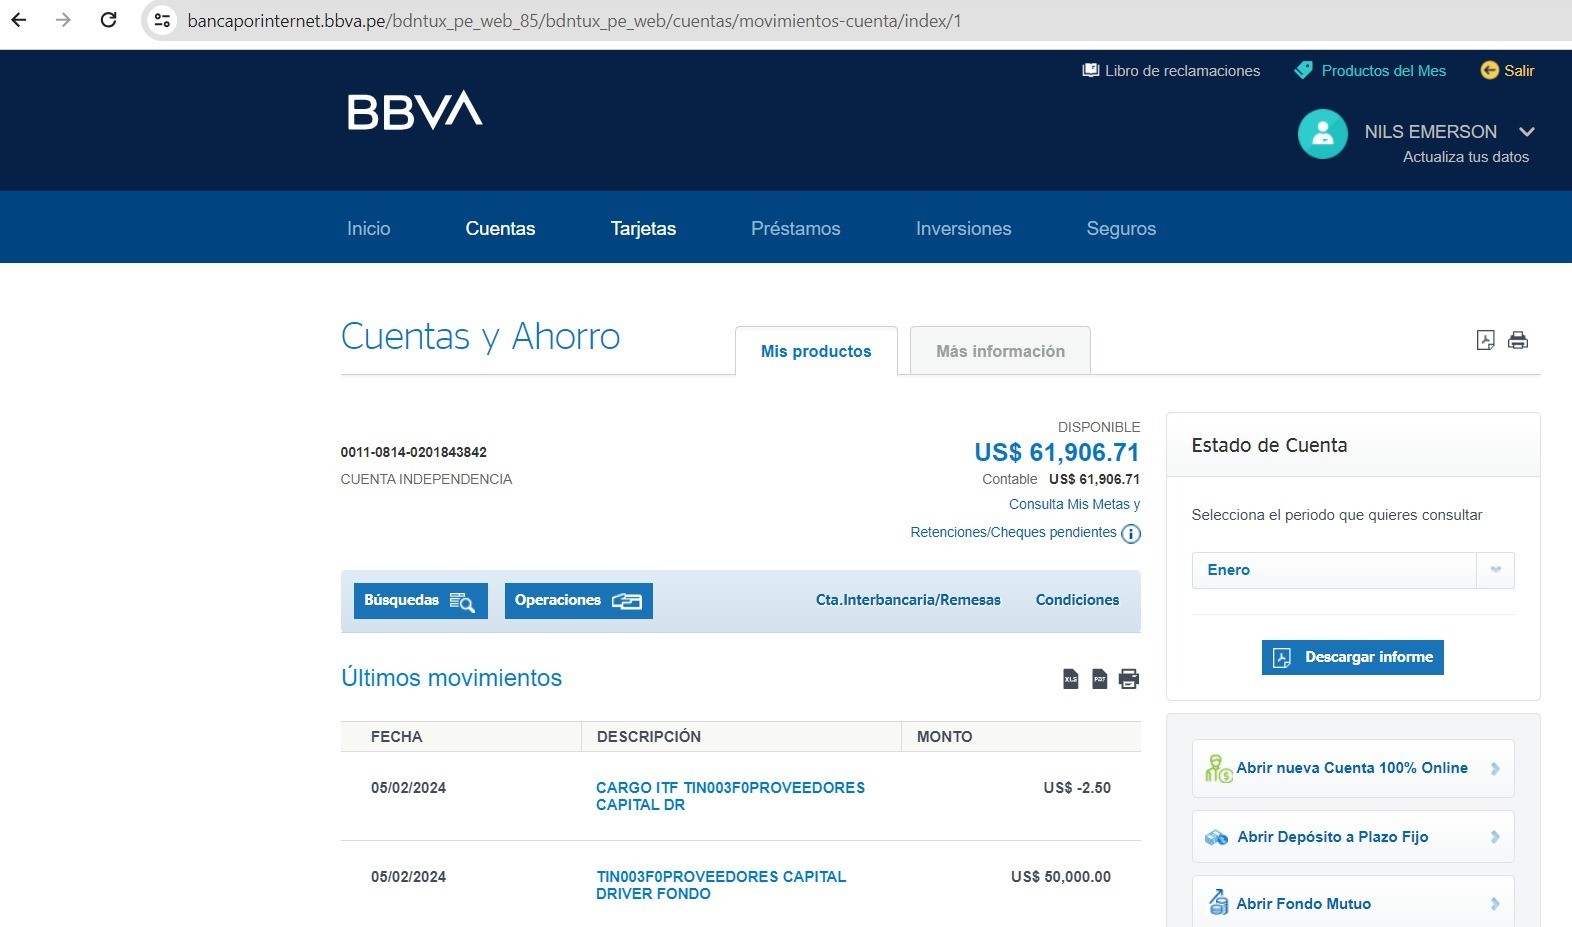Image resolution: width=1572 pixels, height=927 pixels.
Task: Click the printer icon beside Más información
Action: point(1517,340)
